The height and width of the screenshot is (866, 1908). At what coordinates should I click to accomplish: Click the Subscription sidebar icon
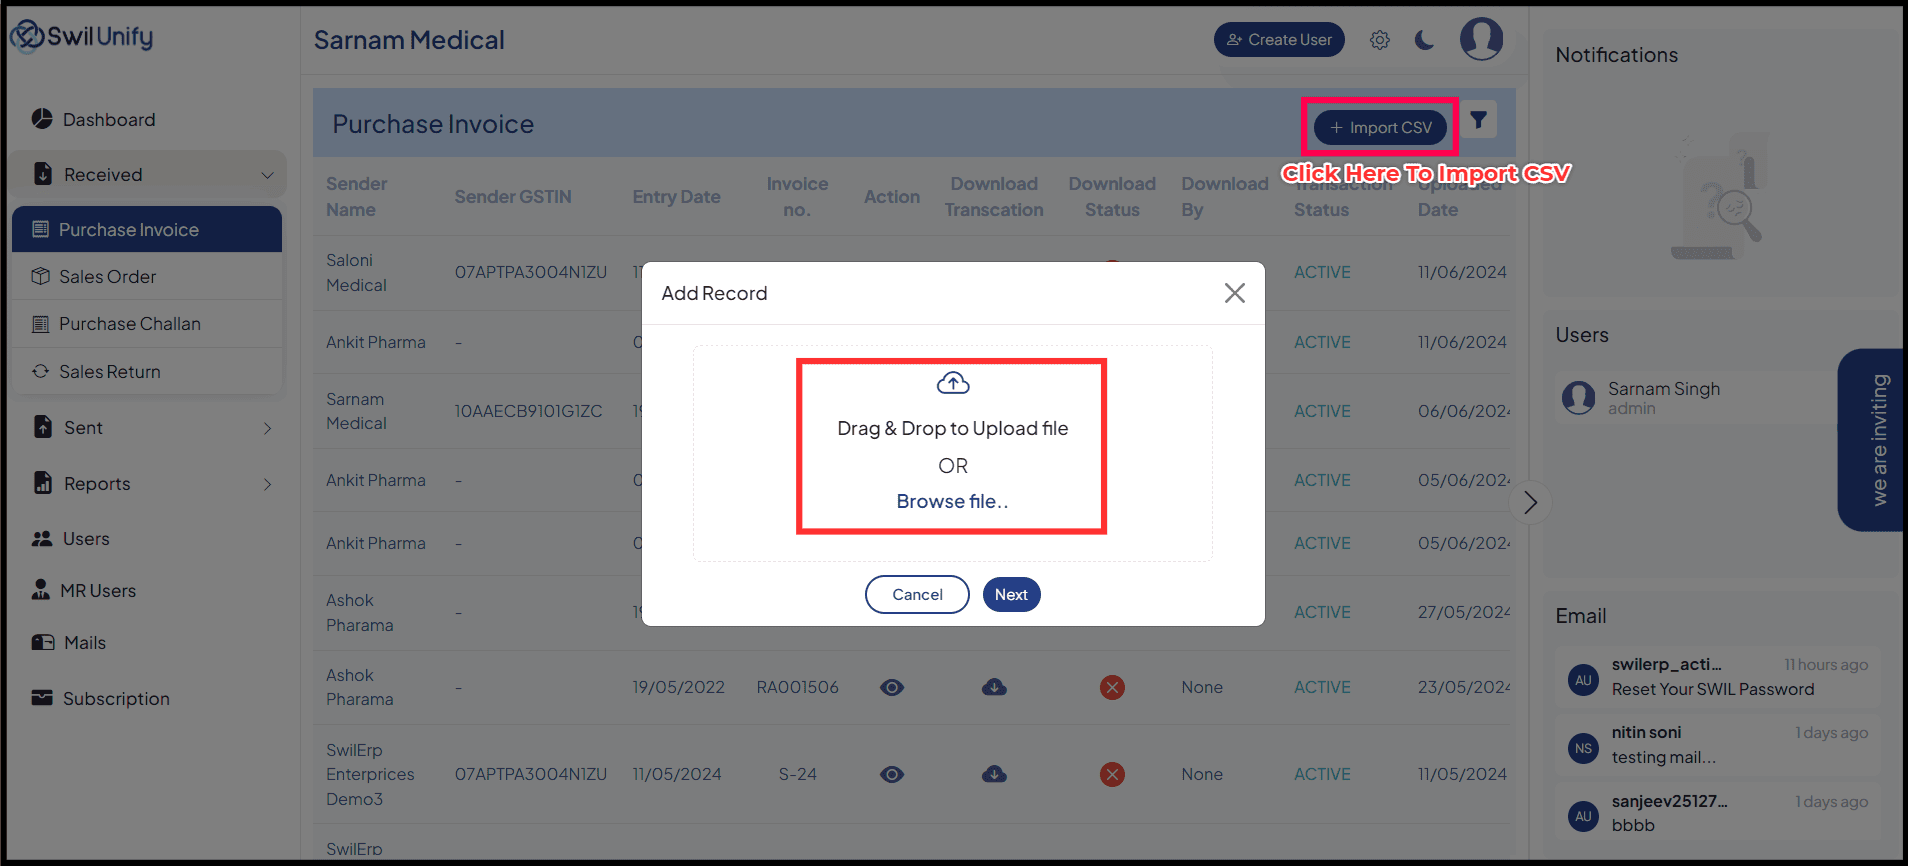click(x=42, y=697)
